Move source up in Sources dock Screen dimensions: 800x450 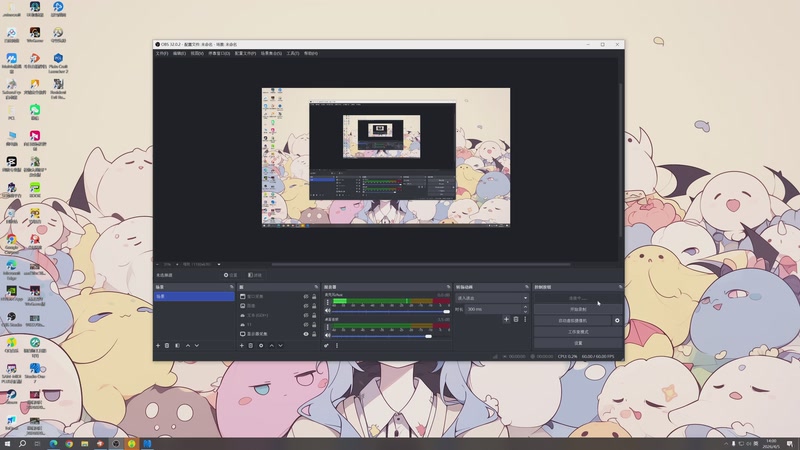point(271,345)
